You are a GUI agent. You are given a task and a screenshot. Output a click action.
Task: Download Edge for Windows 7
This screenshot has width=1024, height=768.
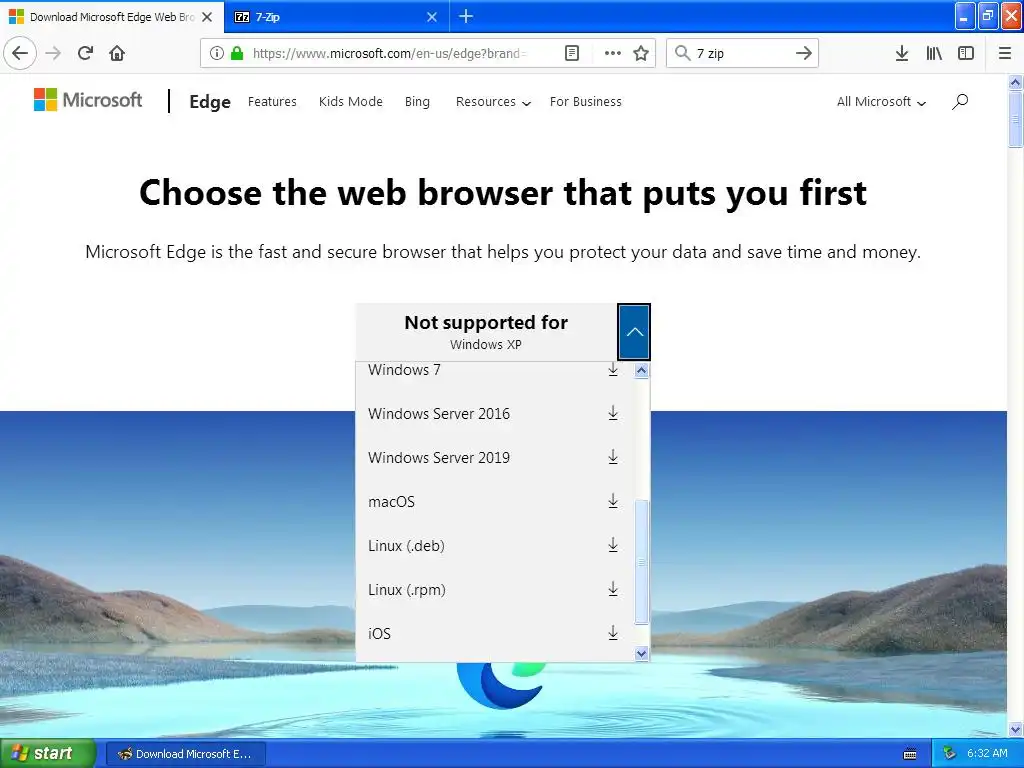[x=613, y=370]
